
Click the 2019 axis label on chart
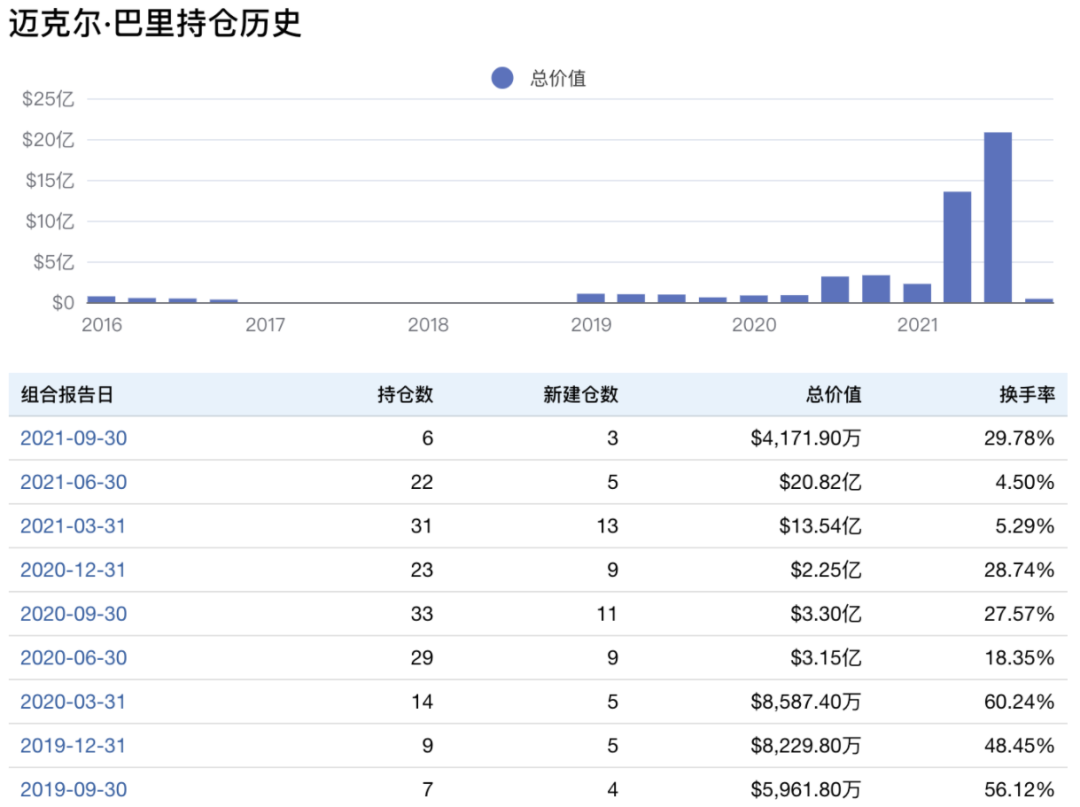tap(591, 325)
